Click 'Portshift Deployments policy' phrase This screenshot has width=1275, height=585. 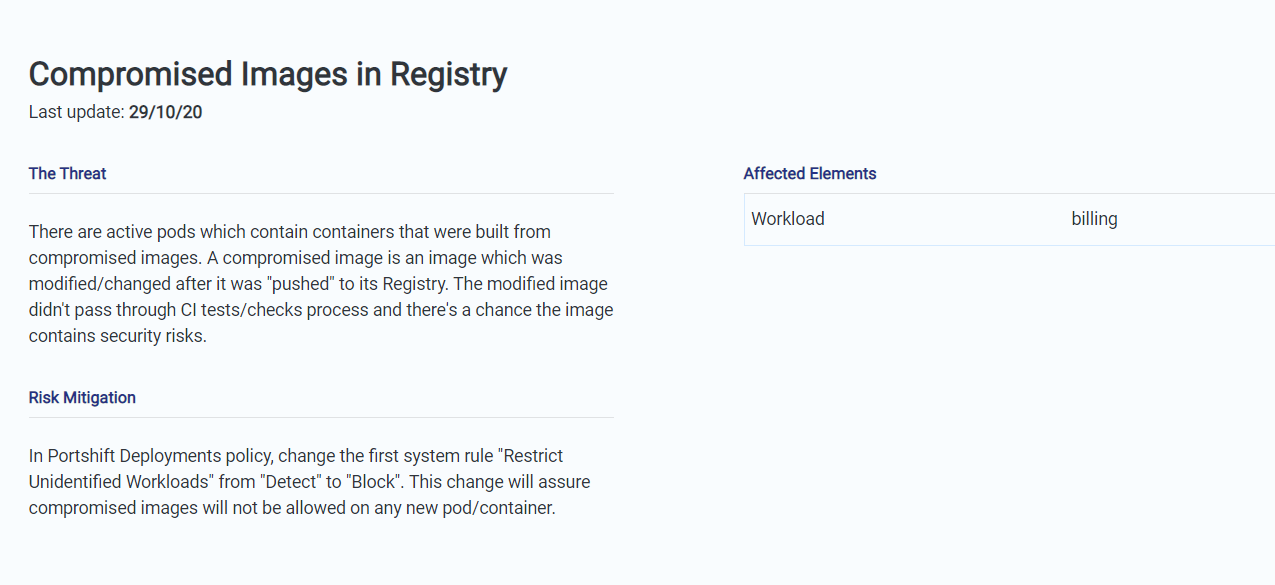coord(150,456)
